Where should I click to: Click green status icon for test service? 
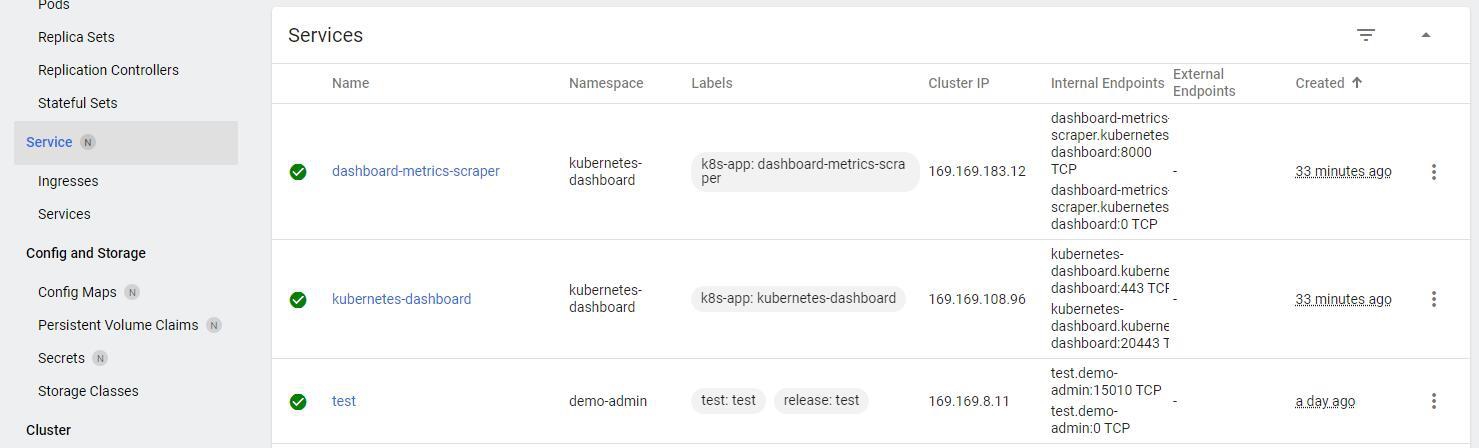tap(298, 401)
